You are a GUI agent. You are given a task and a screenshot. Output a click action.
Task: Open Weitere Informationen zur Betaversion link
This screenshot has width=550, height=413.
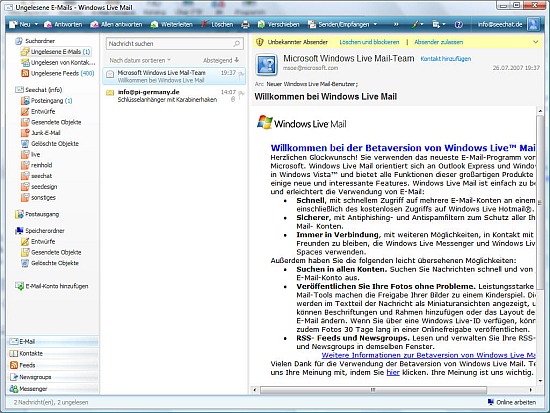click(x=428, y=355)
